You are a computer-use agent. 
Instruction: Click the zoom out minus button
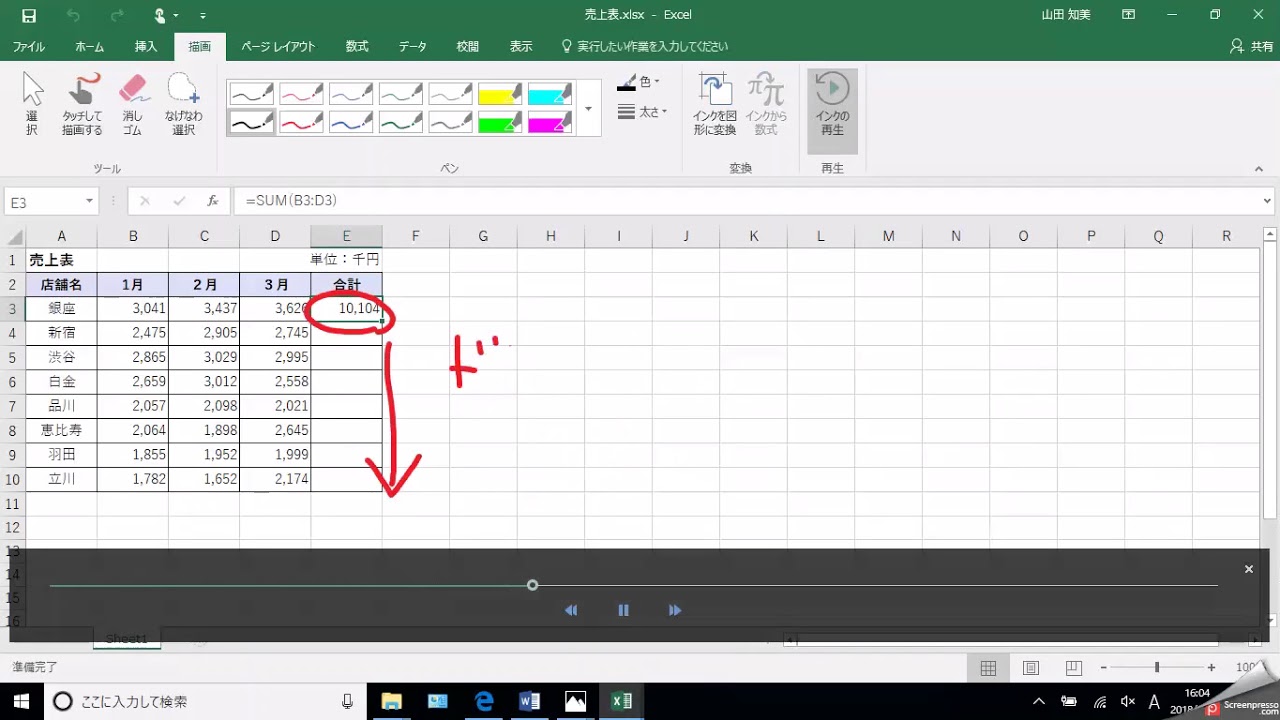click(x=1103, y=668)
